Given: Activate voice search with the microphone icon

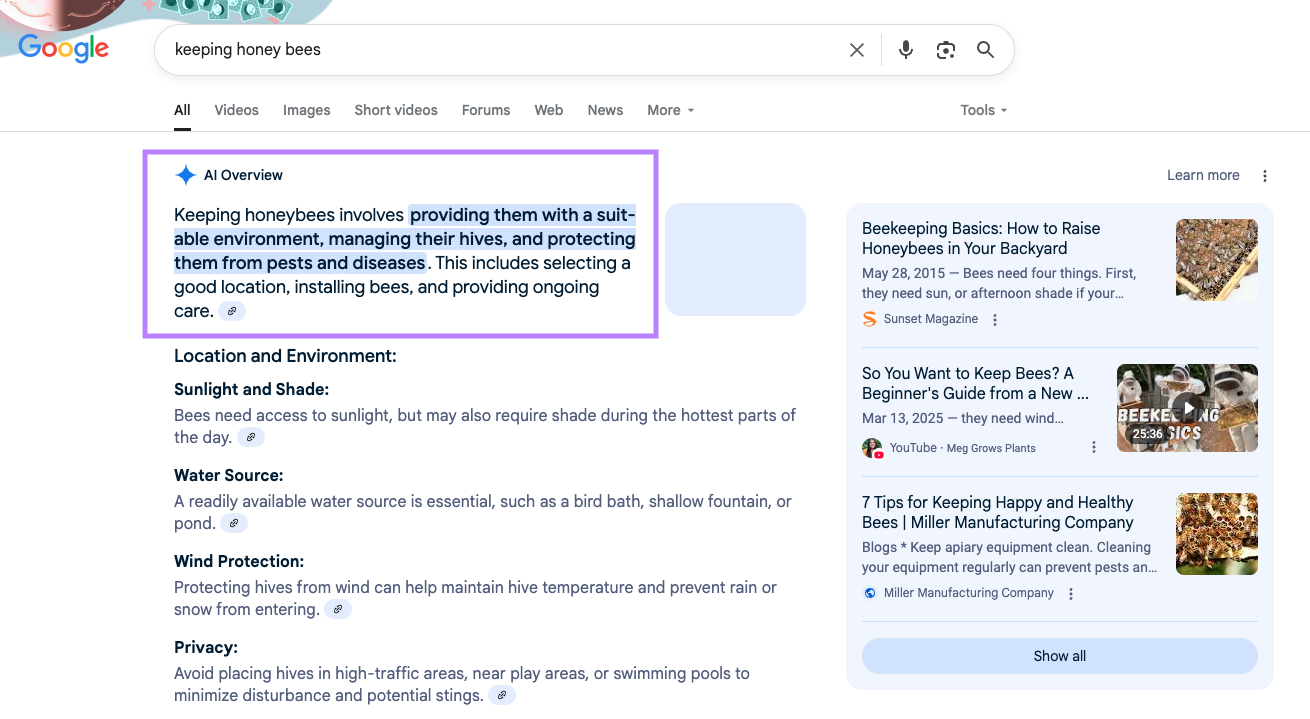Looking at the screenshot, I should 905,49.
